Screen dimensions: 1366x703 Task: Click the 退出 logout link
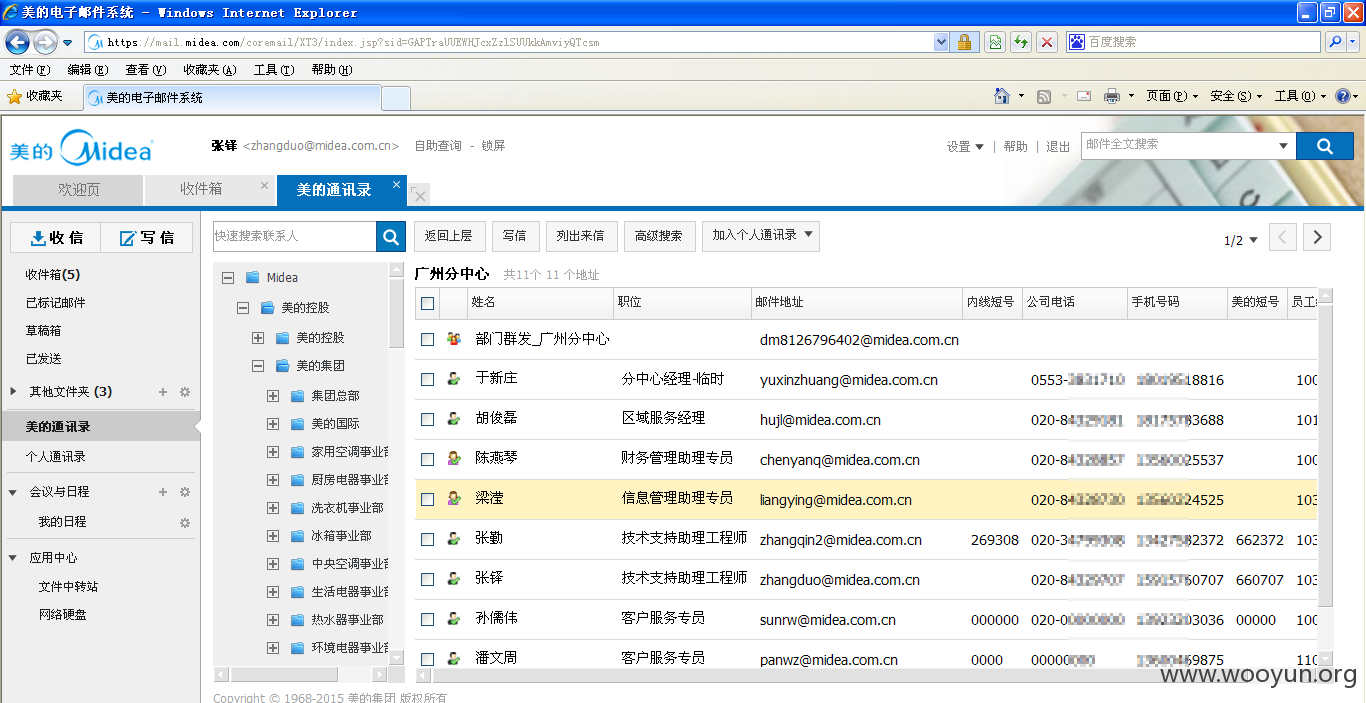pyautogui.click(x=1058, y=147)
